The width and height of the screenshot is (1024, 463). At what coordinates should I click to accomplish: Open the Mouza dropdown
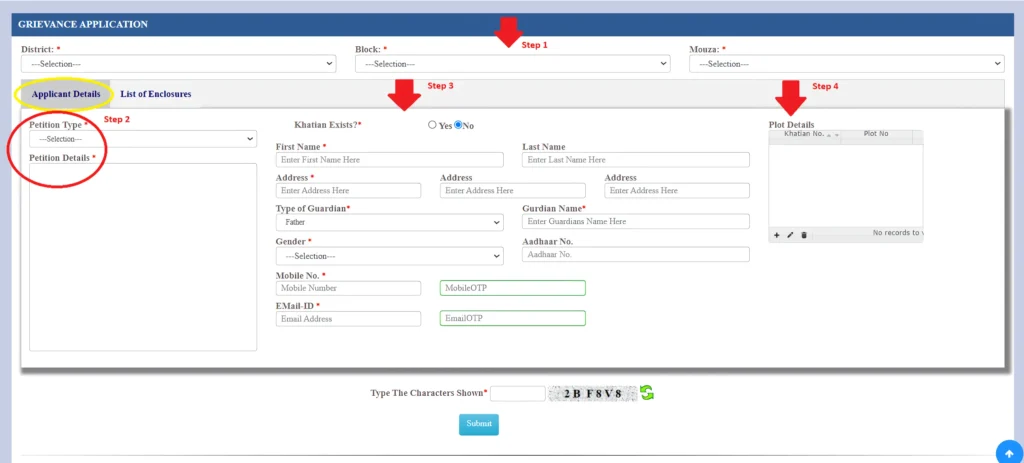tap(846, 64)
